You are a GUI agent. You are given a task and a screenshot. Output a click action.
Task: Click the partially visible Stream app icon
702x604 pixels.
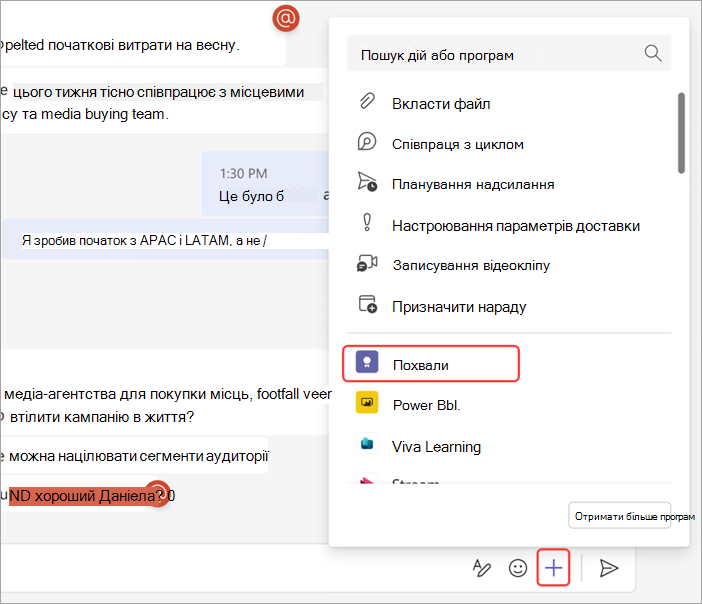367,479
